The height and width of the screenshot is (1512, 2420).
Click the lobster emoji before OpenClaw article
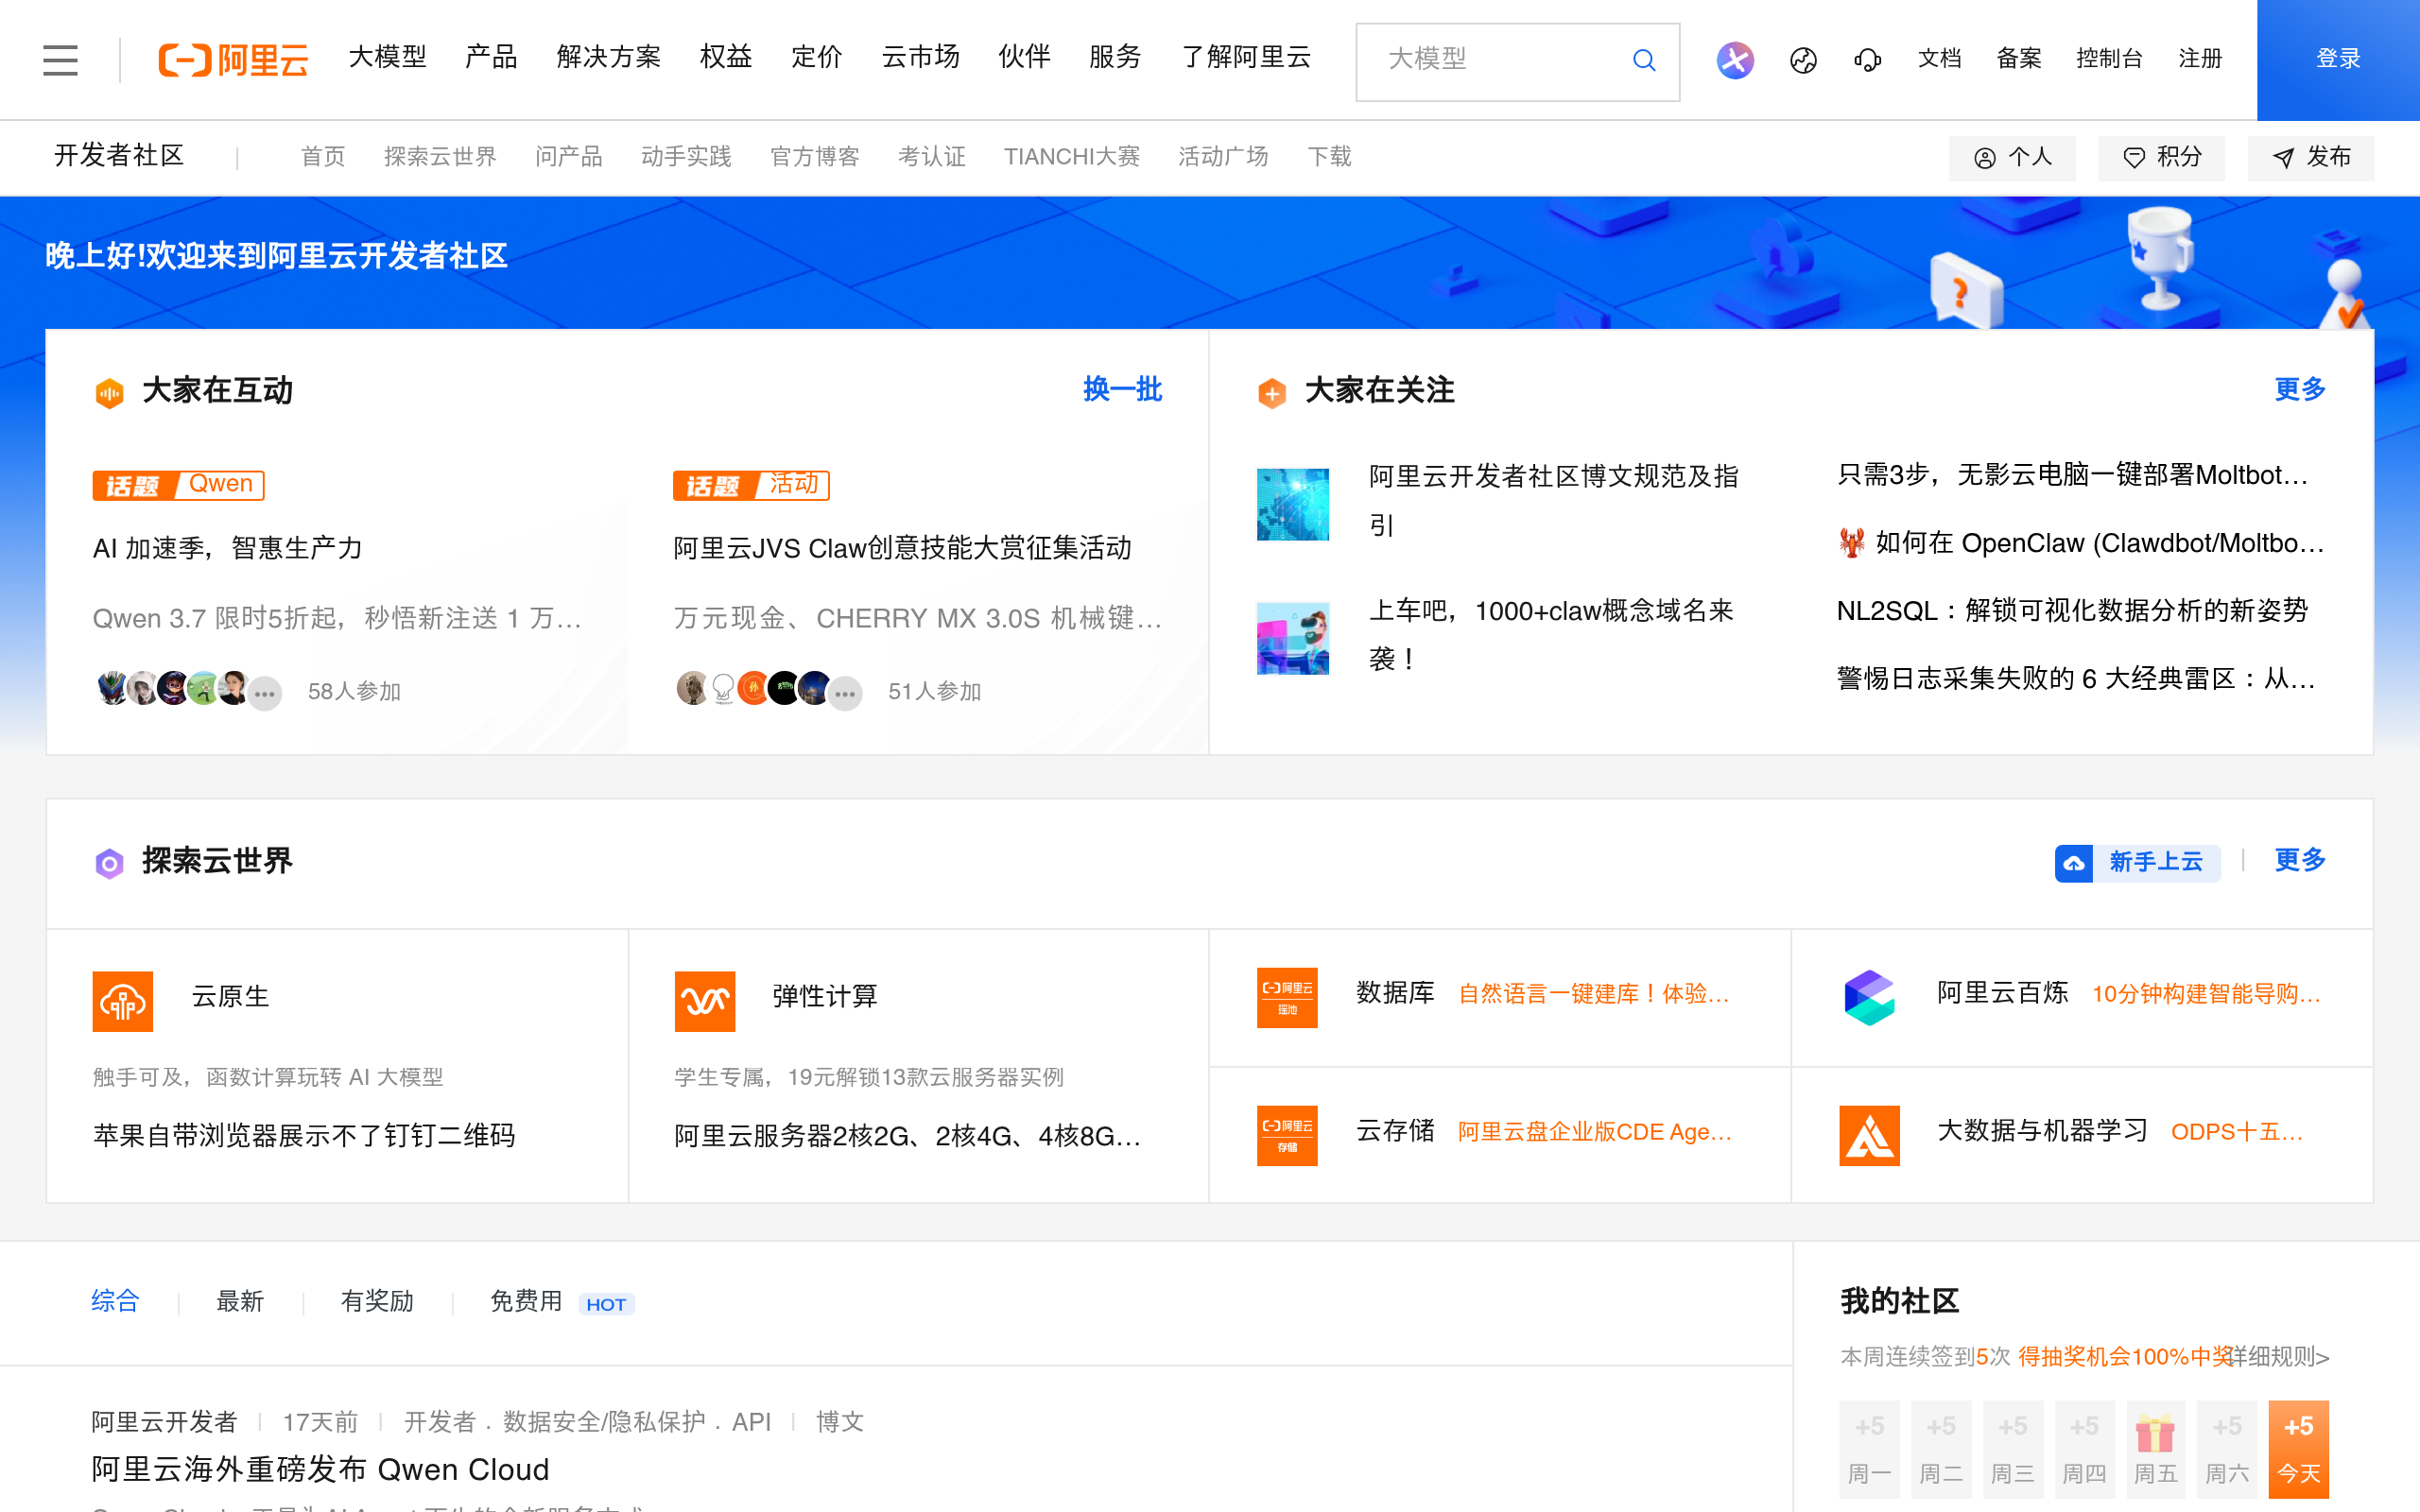[1851, 543]
